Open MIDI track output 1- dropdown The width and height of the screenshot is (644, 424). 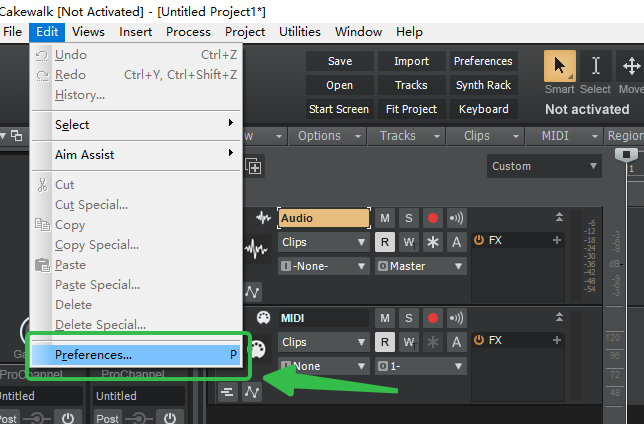pos(421,366)
